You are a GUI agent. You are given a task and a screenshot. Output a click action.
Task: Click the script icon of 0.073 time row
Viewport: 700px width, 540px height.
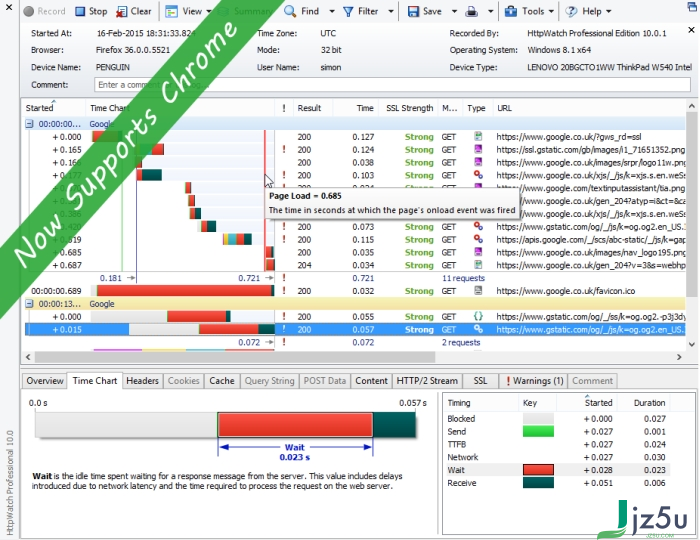point(478,226)
